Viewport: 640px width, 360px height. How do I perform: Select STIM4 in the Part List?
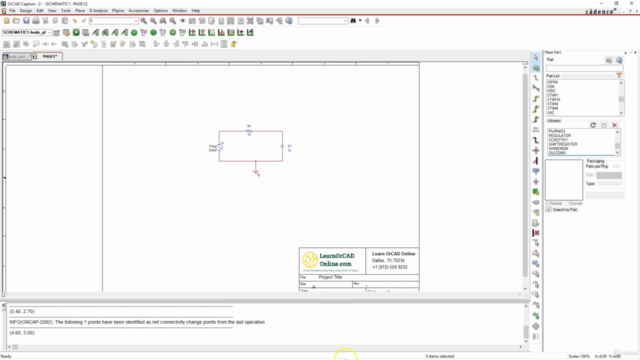coord(553,104)
